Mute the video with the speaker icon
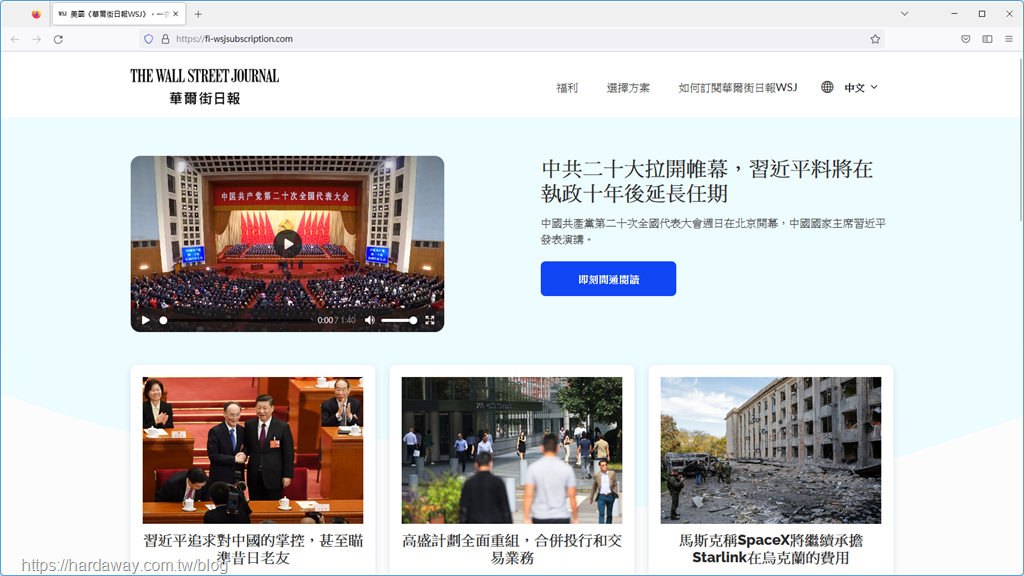This screenshot has width=1024, height=576. pos(370,320)
